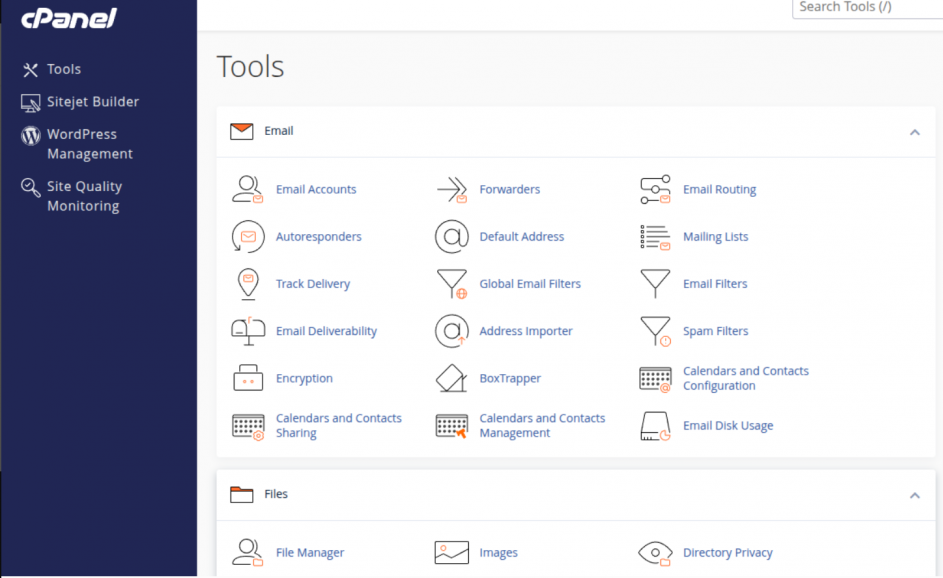Click the Track Delivery pin icon
The height and width of the screenshot is (578, 943).
(x=248, y=284)
